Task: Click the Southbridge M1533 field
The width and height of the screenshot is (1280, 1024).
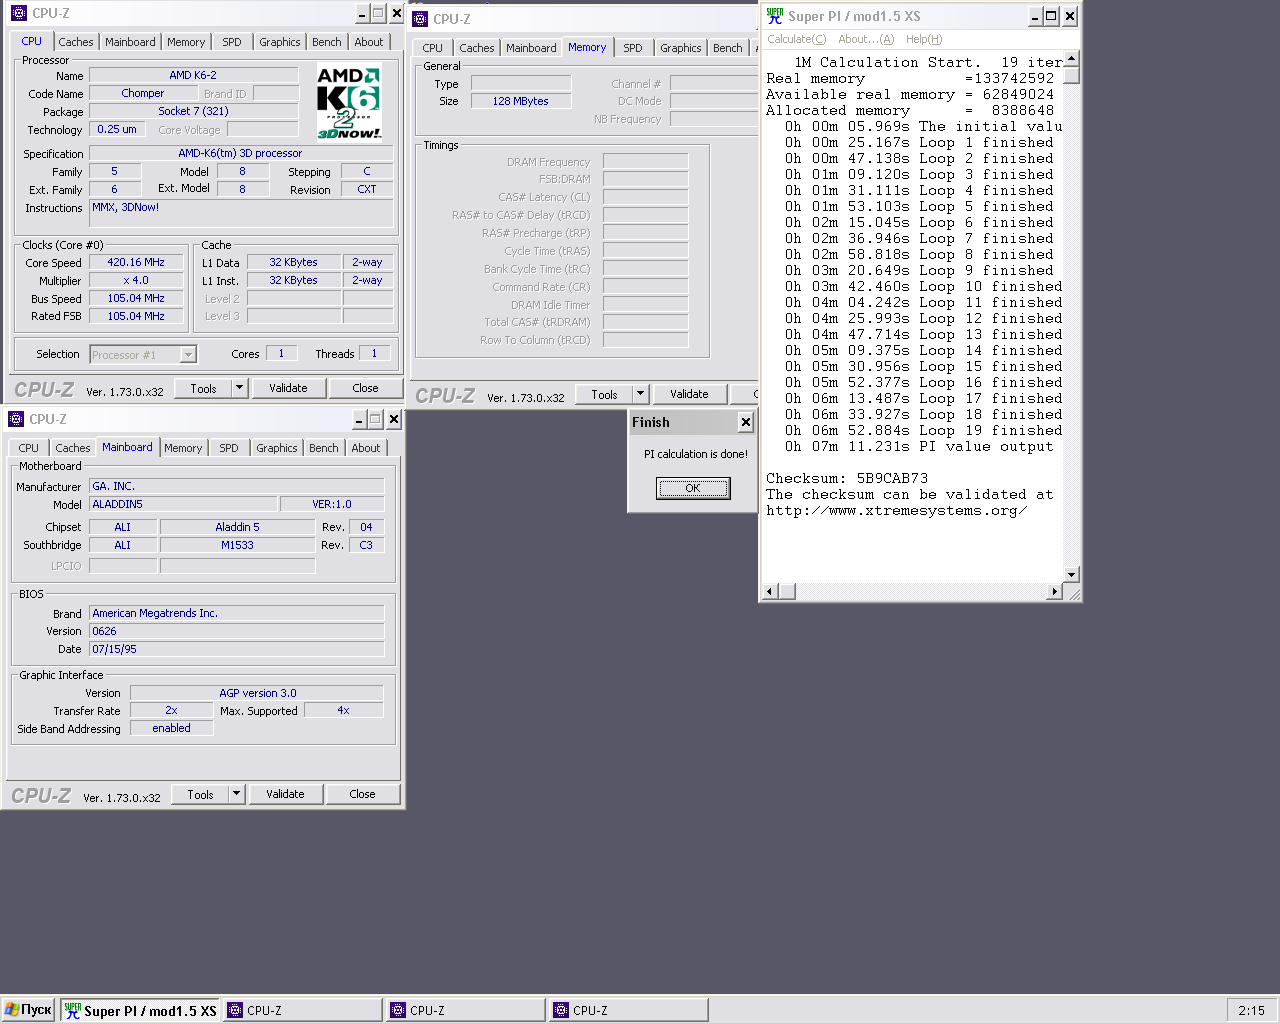Action: tap(237, 545)
